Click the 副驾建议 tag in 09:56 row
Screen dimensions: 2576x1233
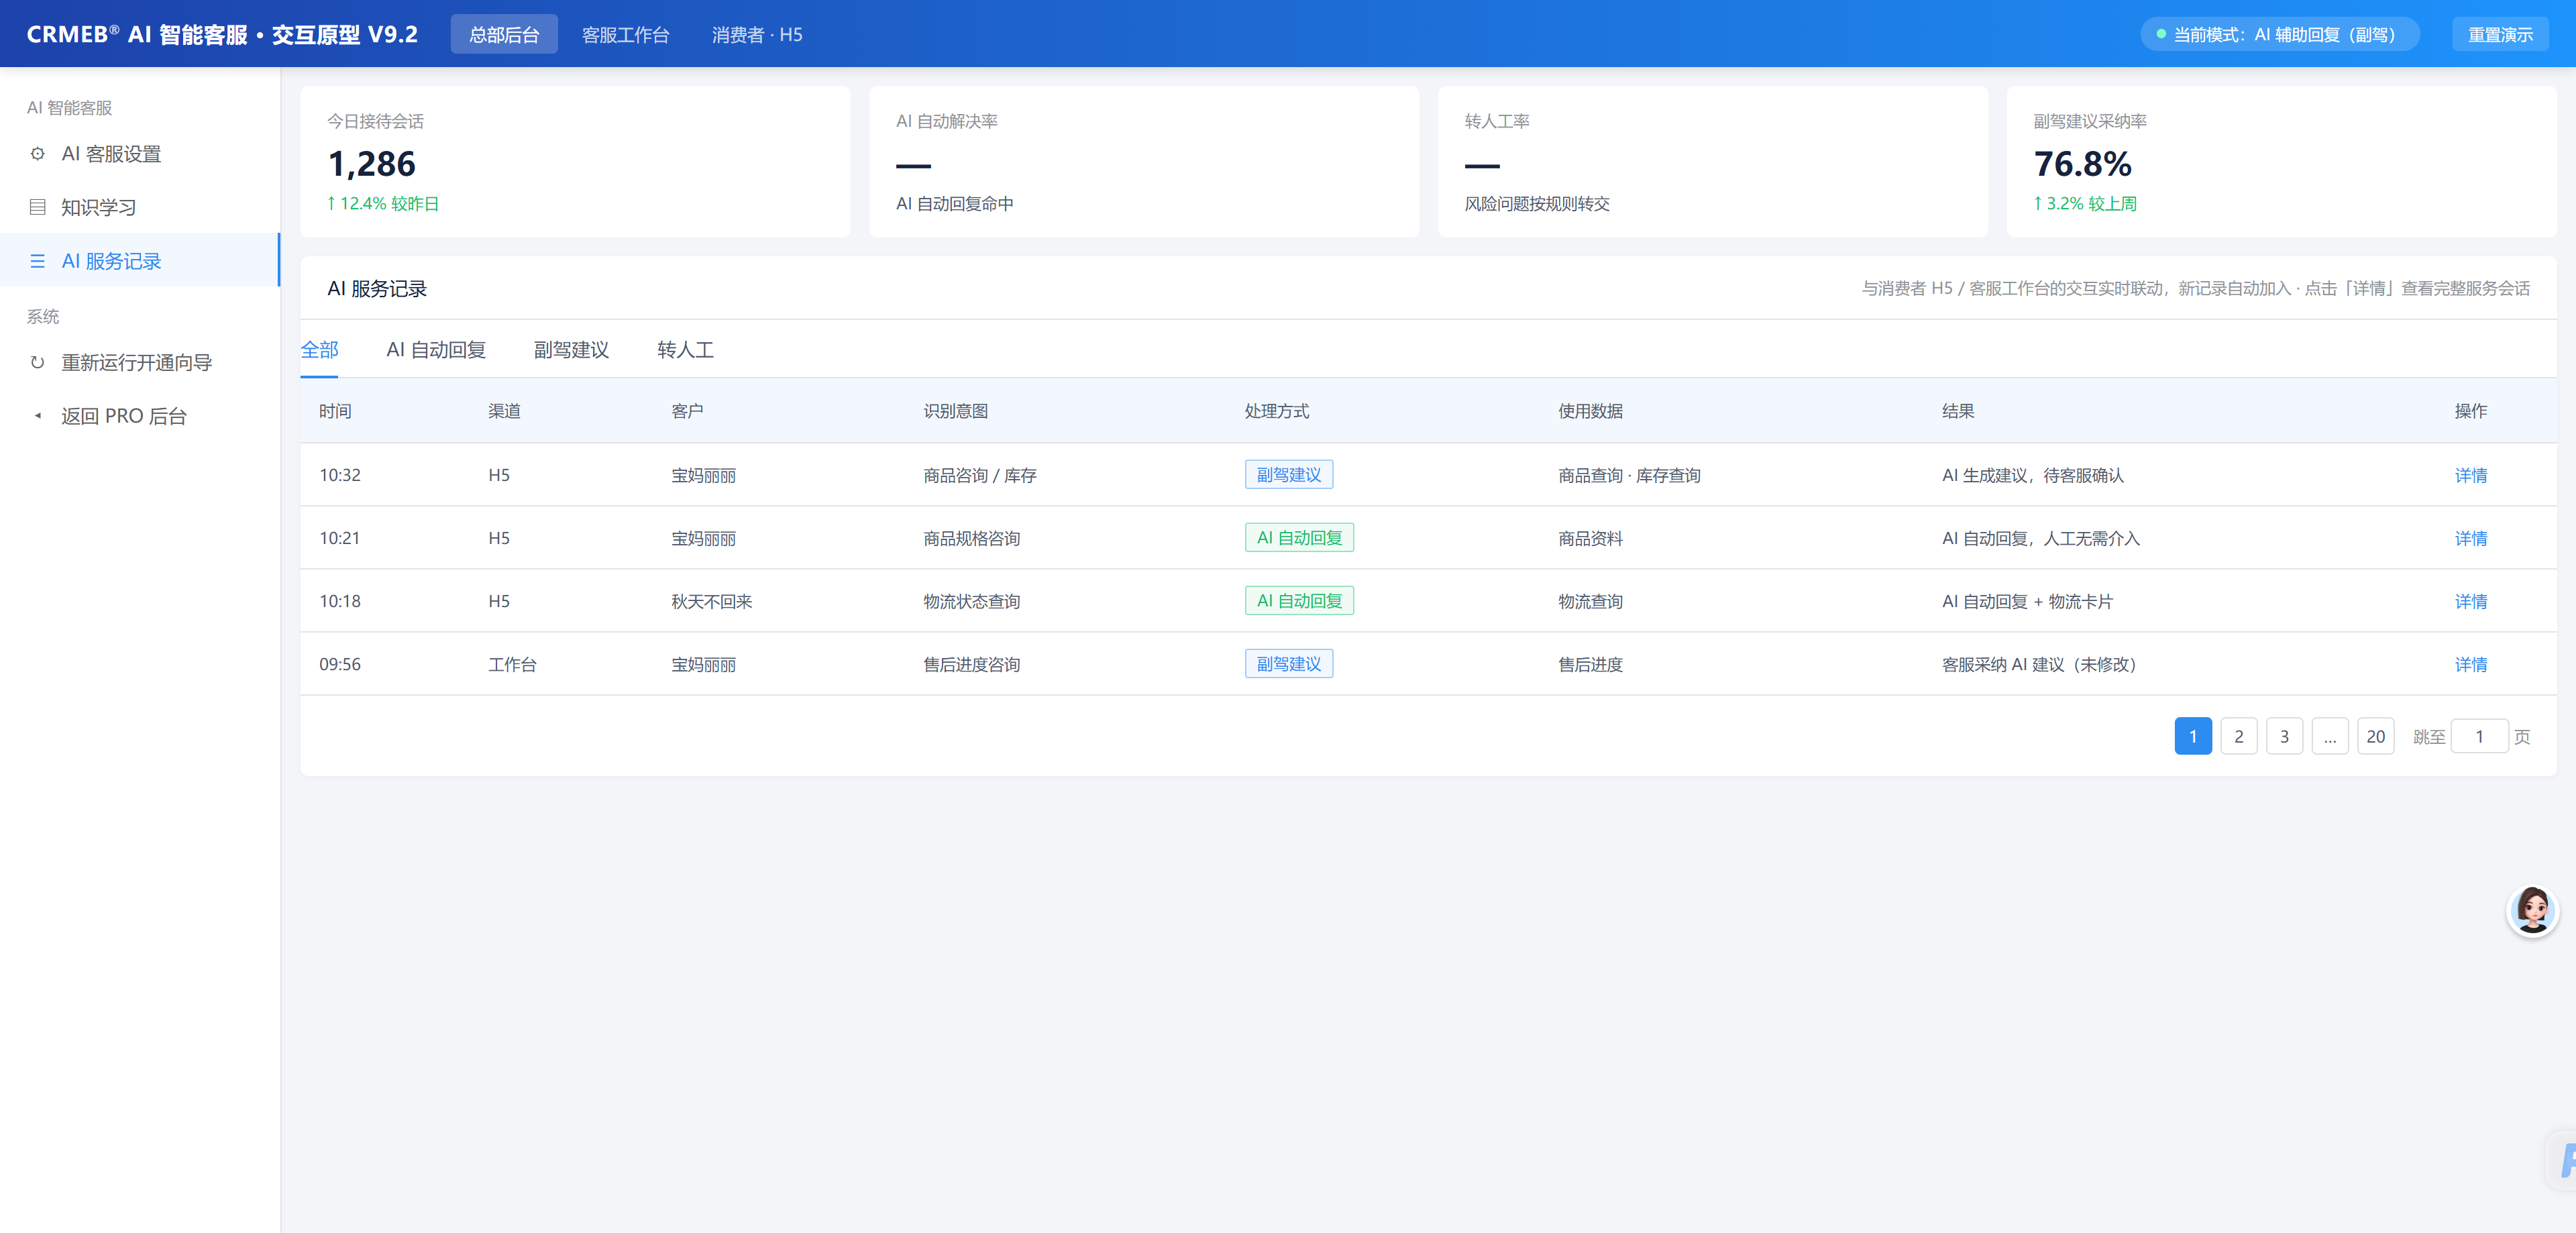pyautogui.click(x=1288, y=663)
